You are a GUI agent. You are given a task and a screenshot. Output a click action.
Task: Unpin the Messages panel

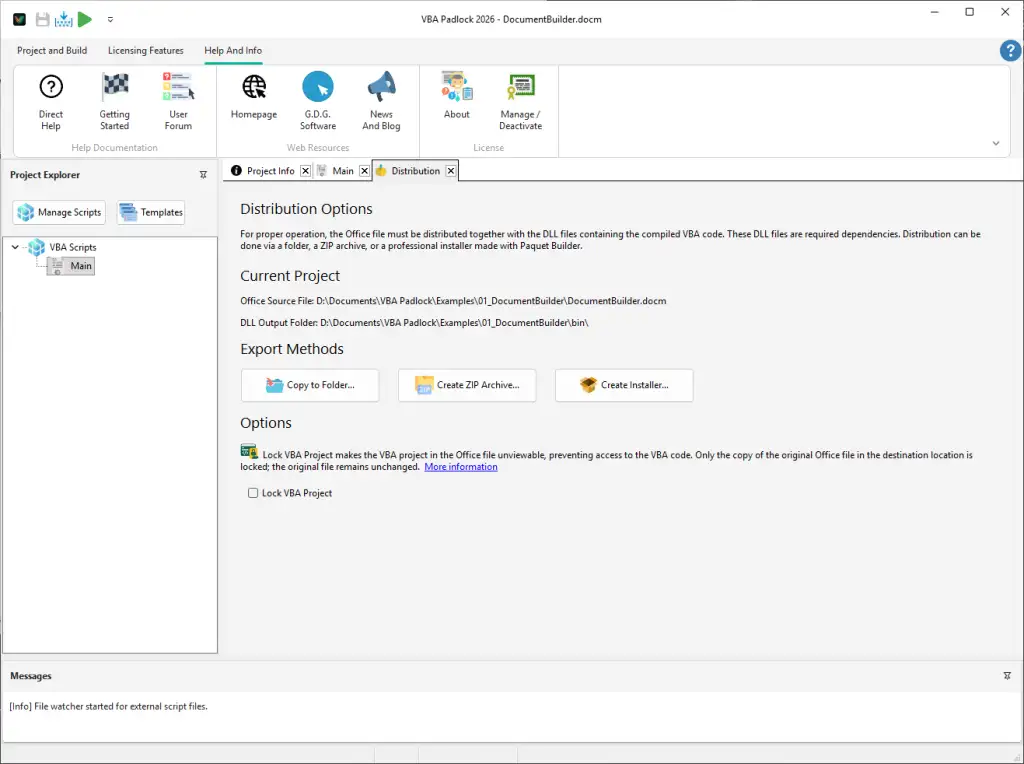click(1007, 675)
